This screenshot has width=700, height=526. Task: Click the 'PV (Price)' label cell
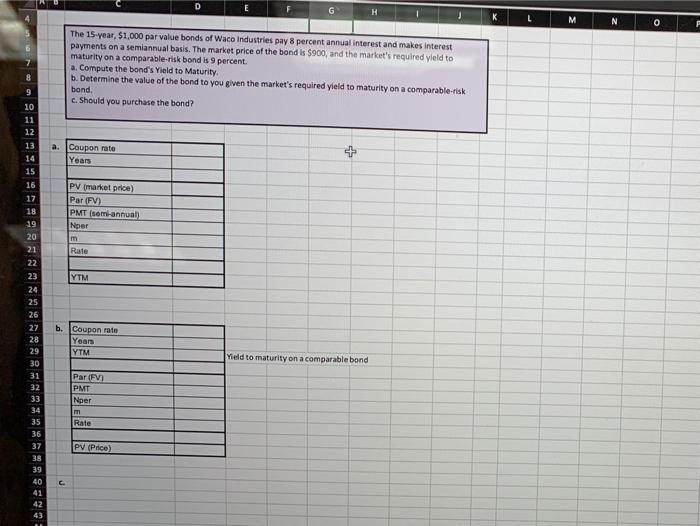[123, 448]
